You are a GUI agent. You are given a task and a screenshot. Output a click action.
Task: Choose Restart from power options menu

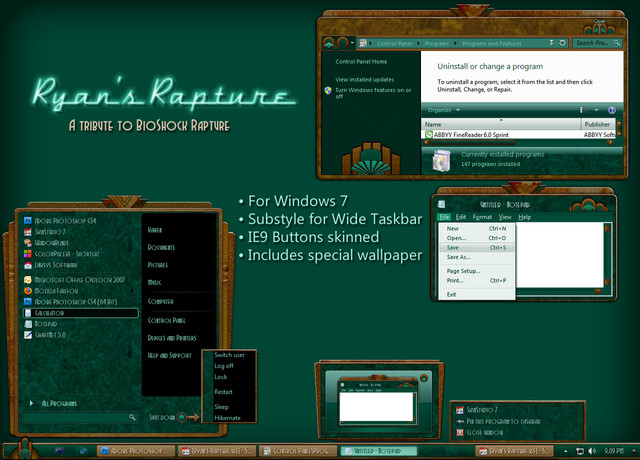(x=223, y=392)
